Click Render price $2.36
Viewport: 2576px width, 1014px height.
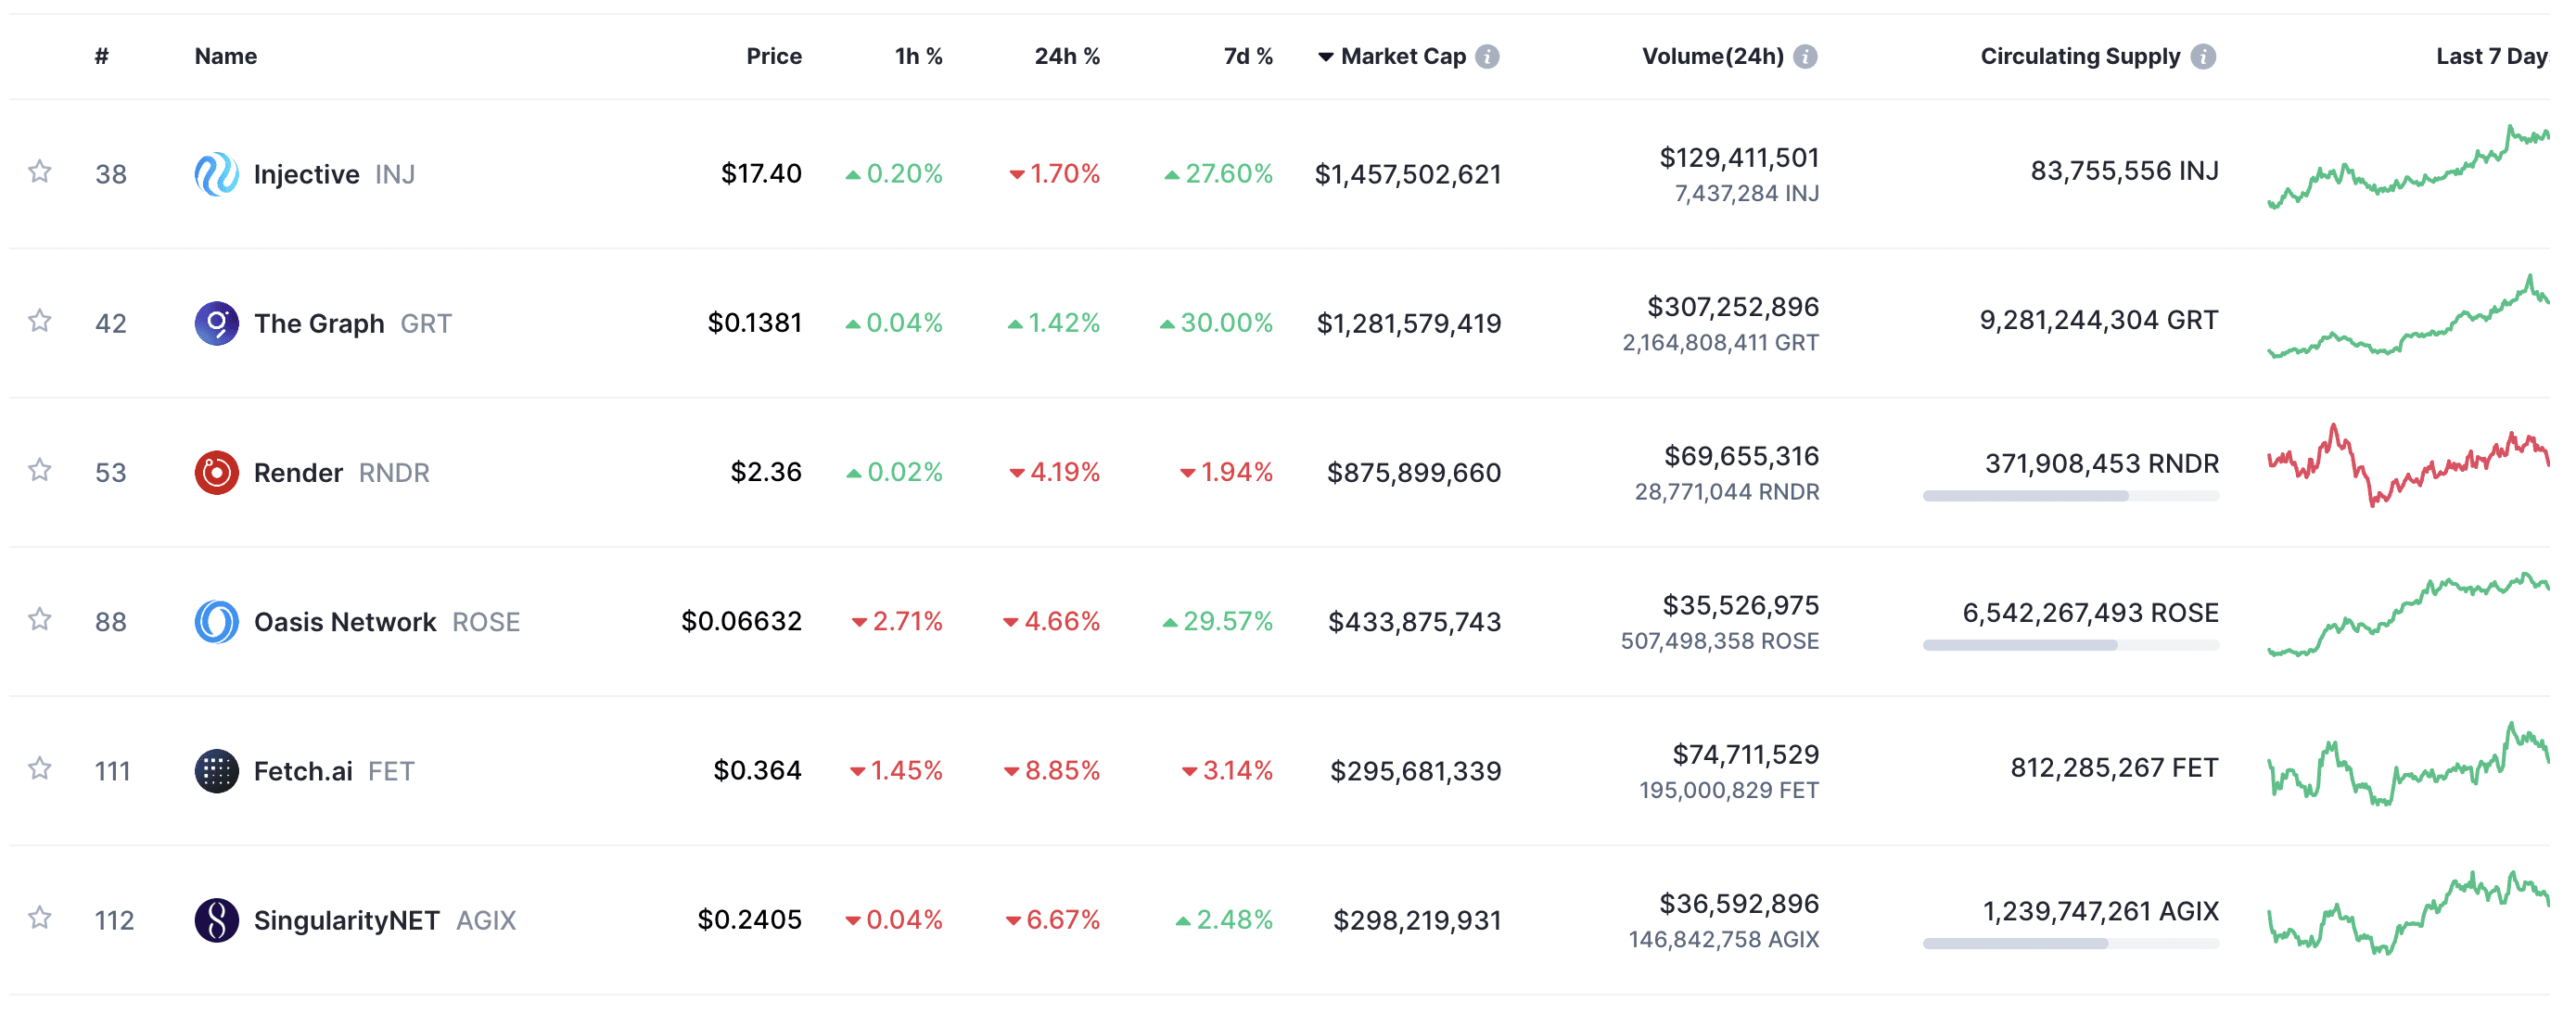pyautogui.click(x=766, y=472)
